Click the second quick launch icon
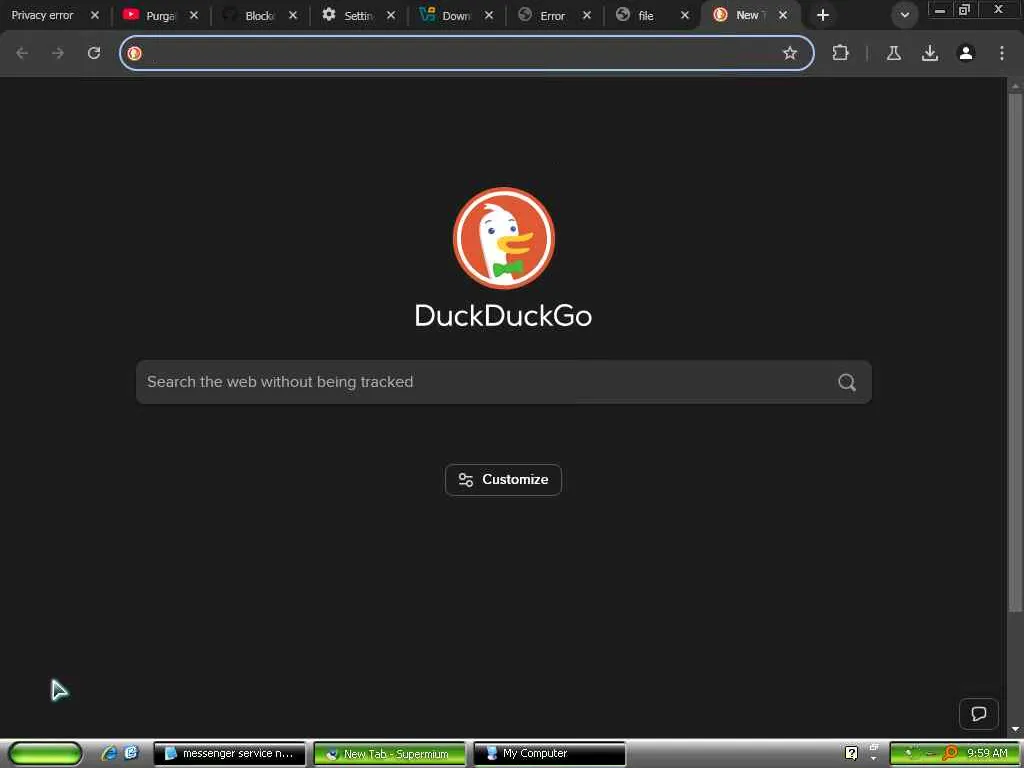The height and width of the screenshot is (768, 1024). point(131,753)
